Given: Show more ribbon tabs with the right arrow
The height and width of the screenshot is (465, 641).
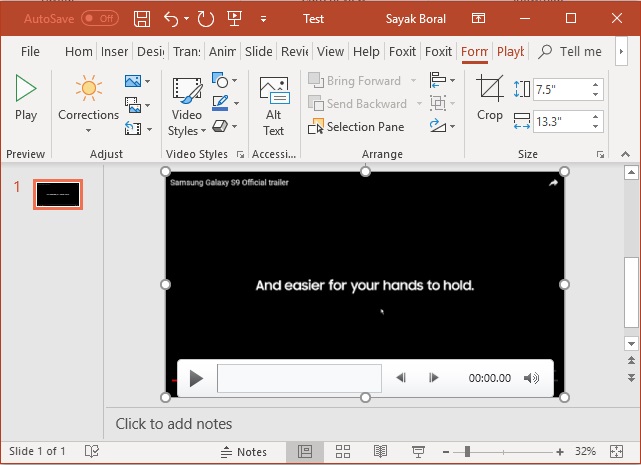Looking at the screenshot, I should [x=621, y=52].
